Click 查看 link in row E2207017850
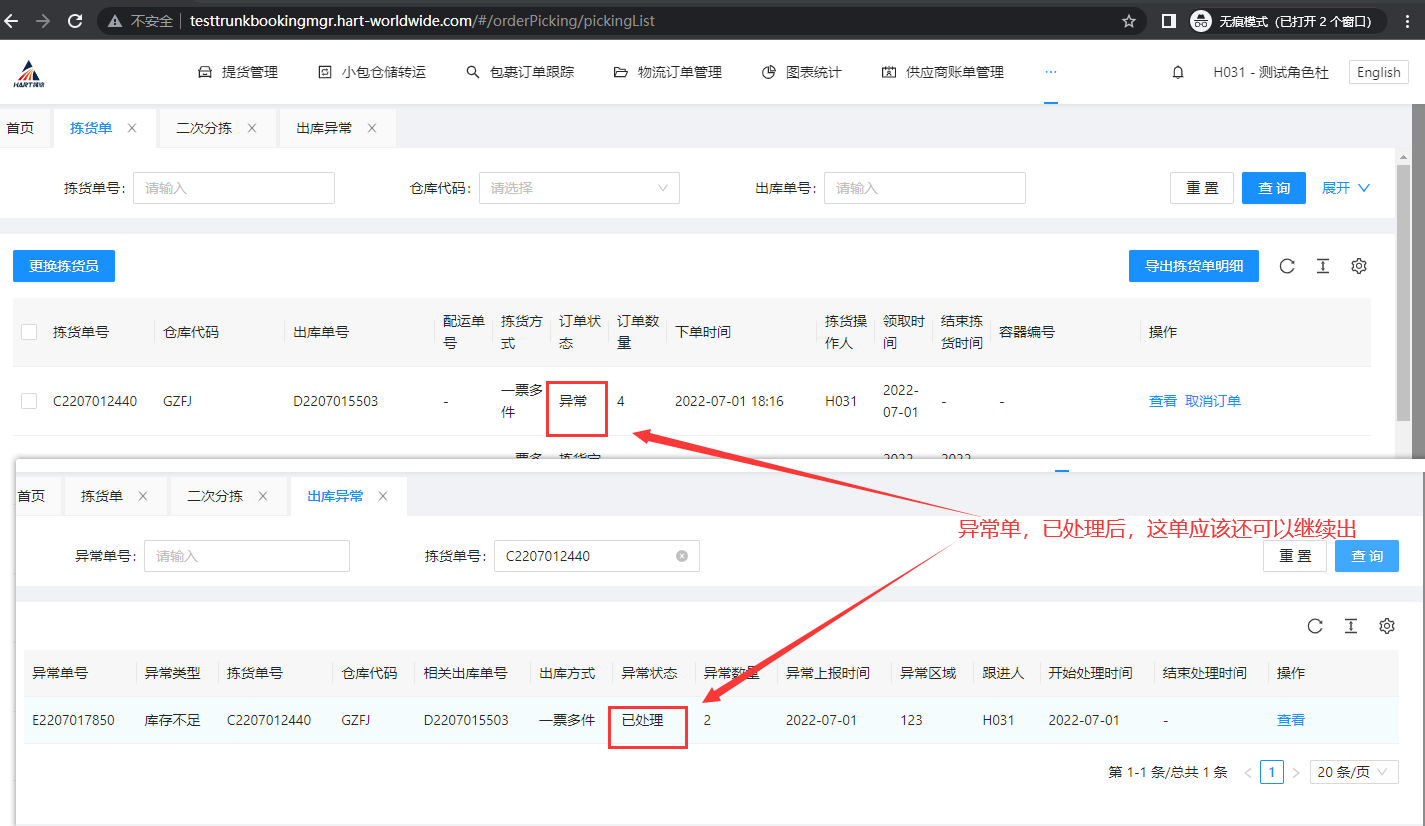This screenshot has height=826, width=1425. pos(1291,720)
